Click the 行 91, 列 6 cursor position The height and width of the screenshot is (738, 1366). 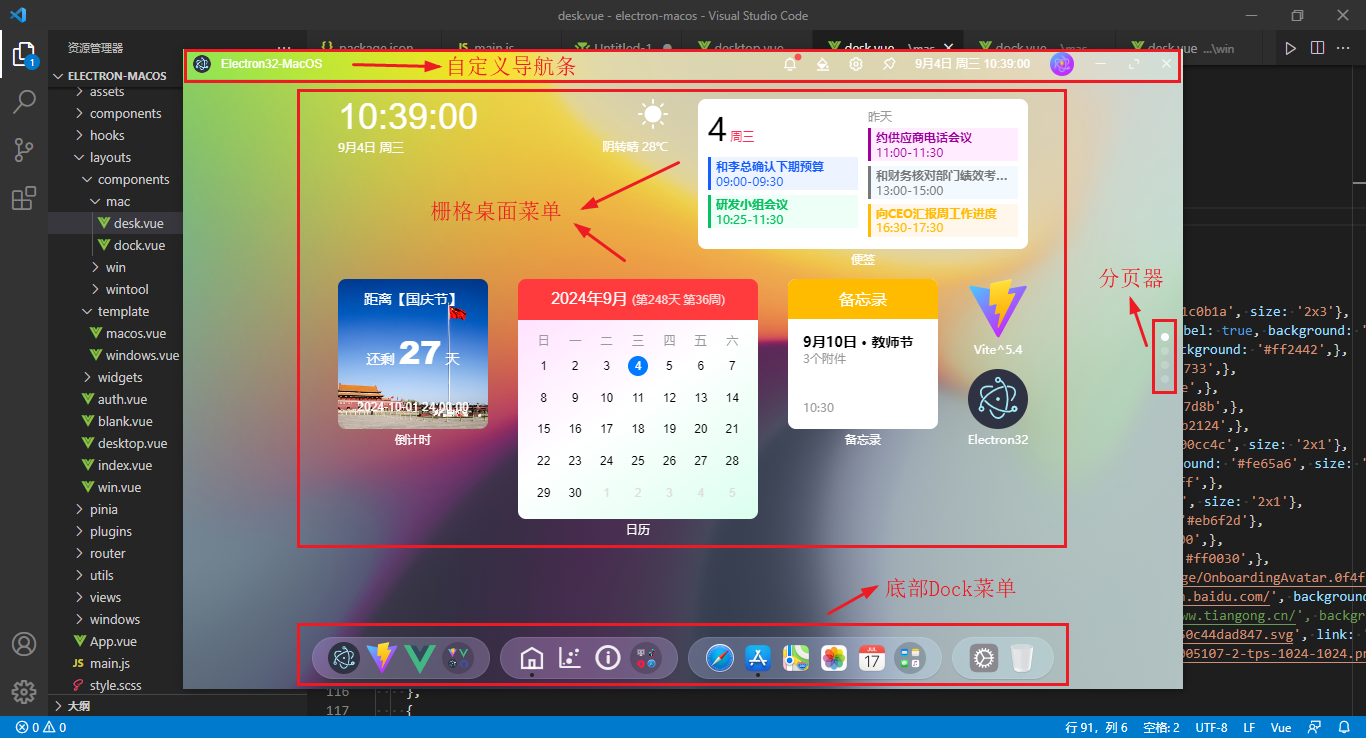tap(1097, 727)
